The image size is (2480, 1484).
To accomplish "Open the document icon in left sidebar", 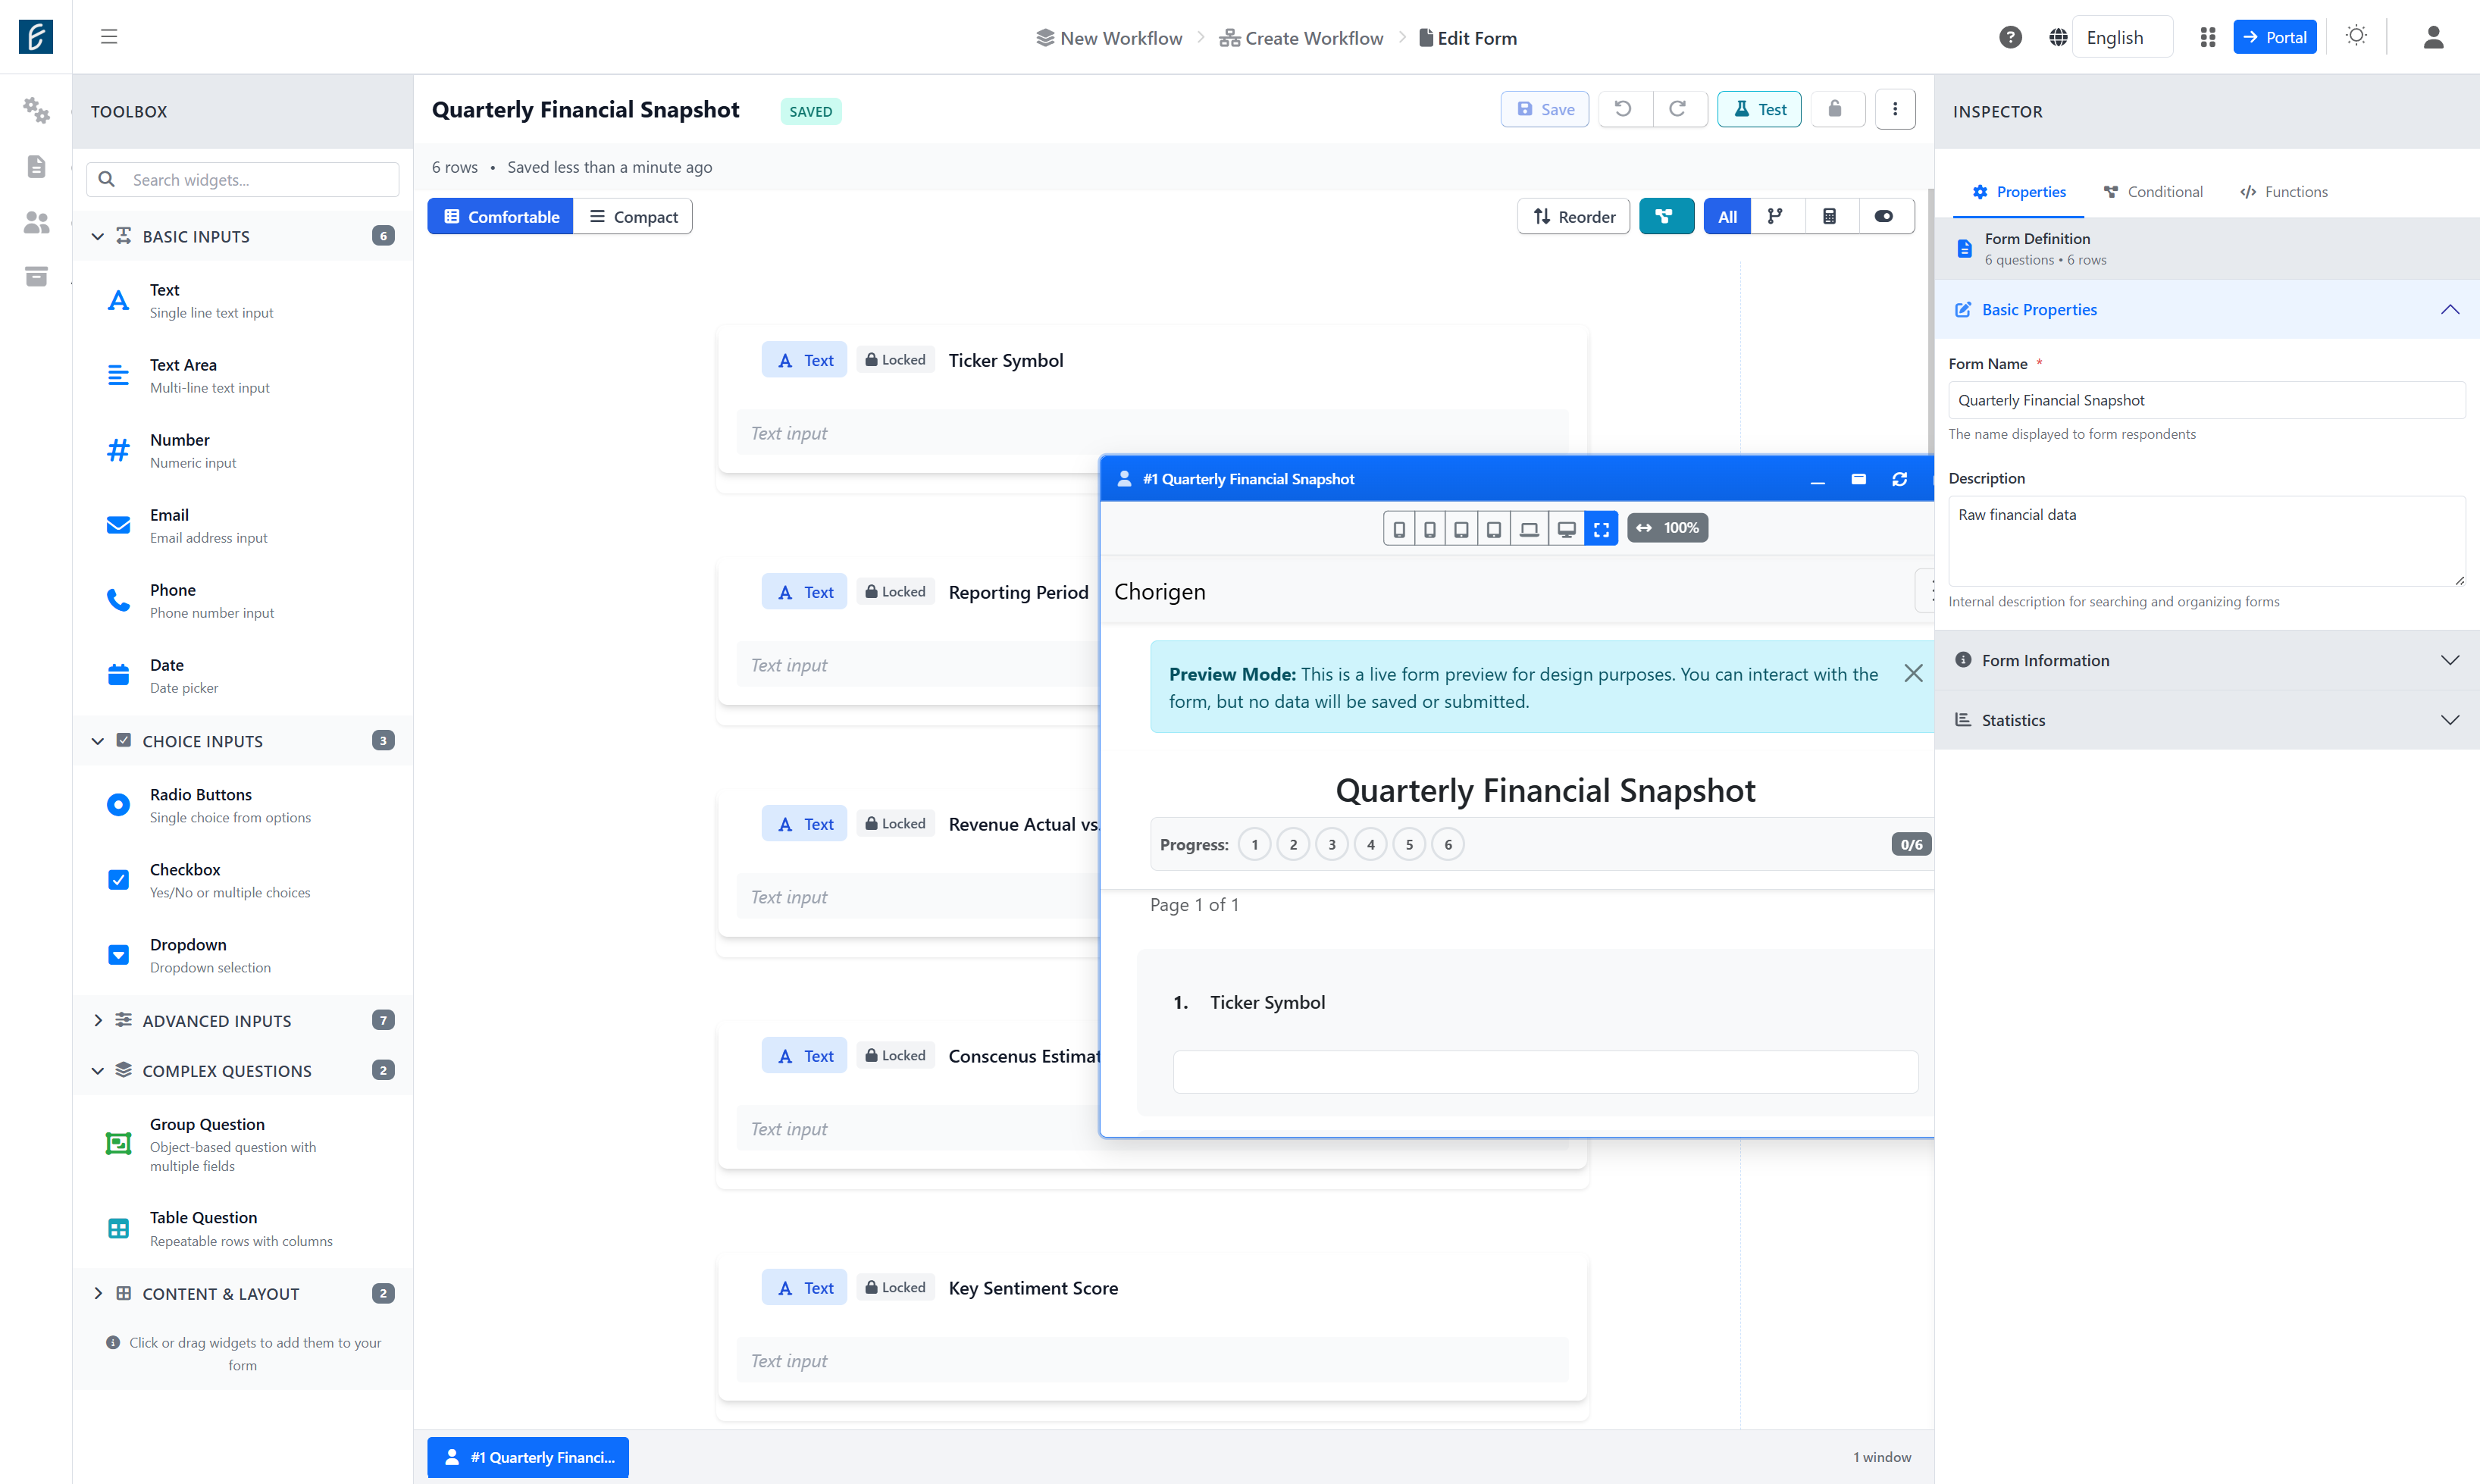I will tap(36, 166).
